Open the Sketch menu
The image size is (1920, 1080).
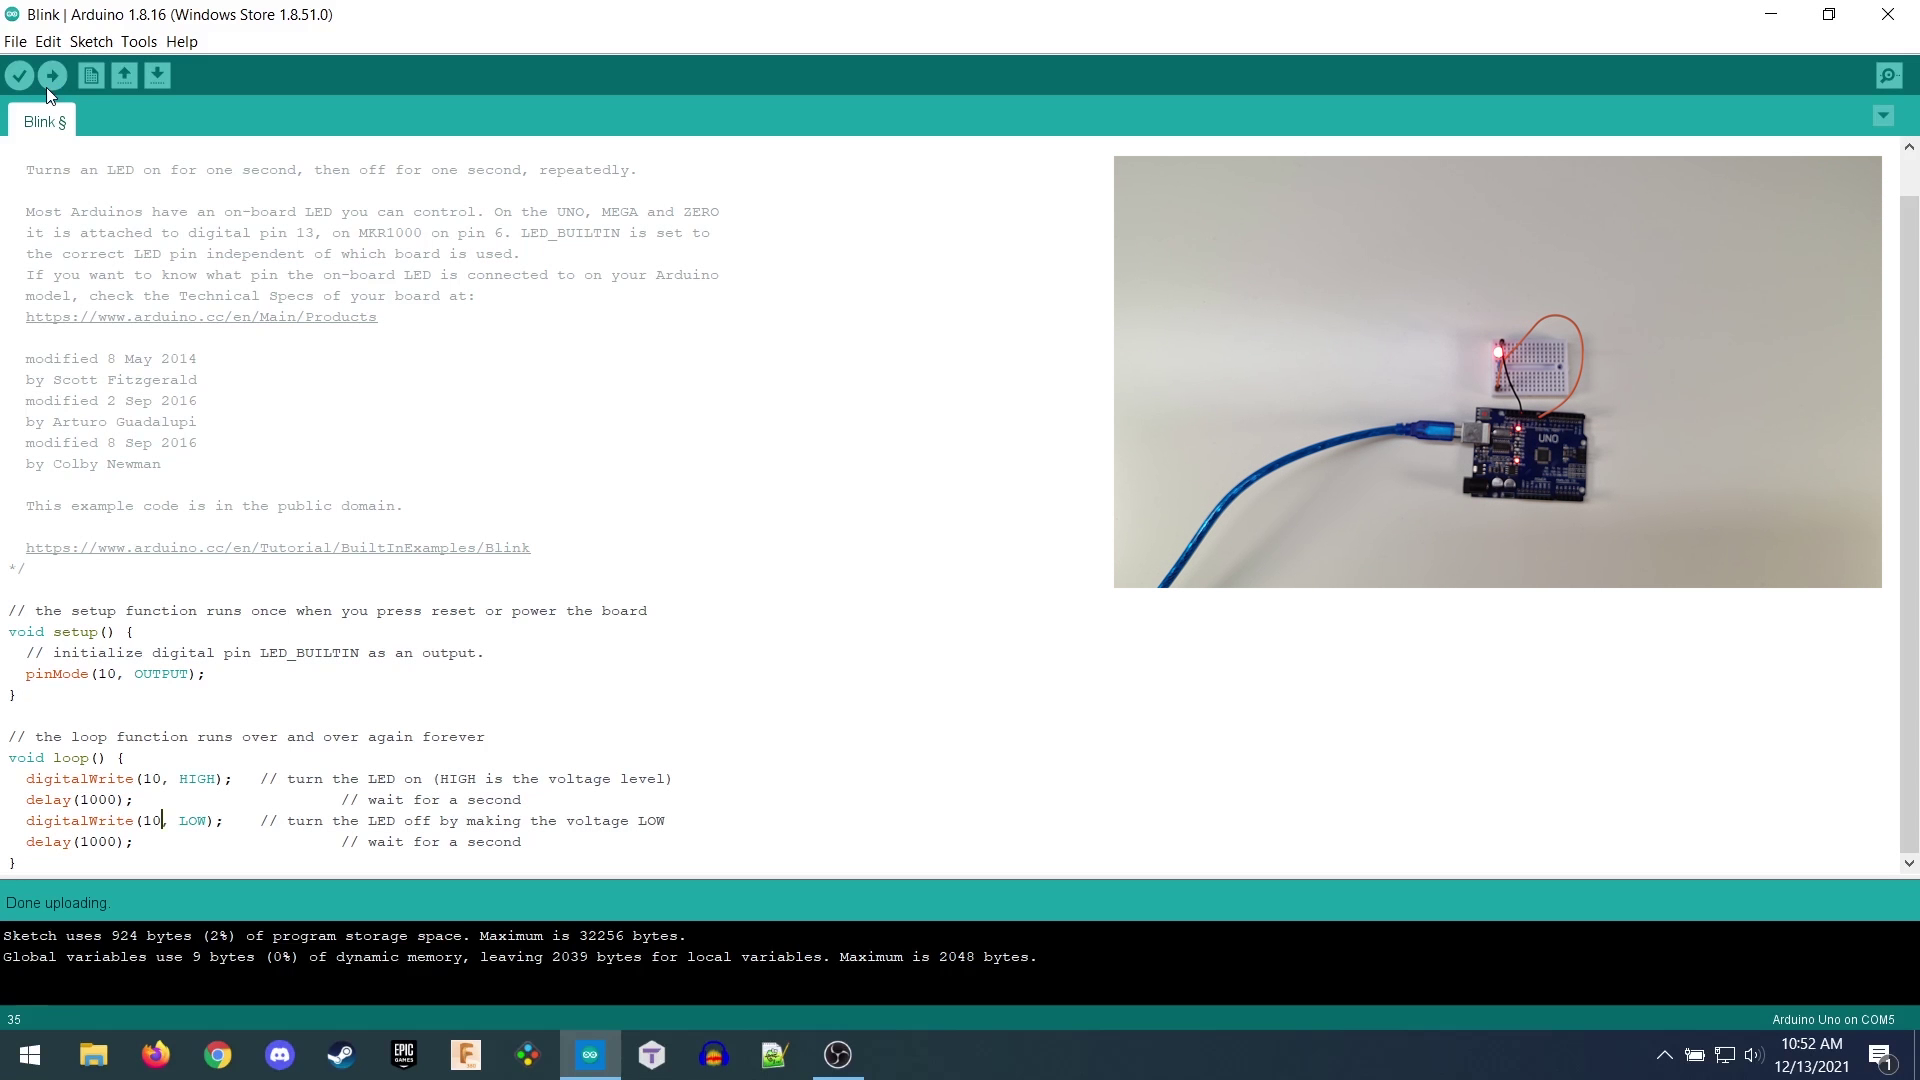point(91,42)
